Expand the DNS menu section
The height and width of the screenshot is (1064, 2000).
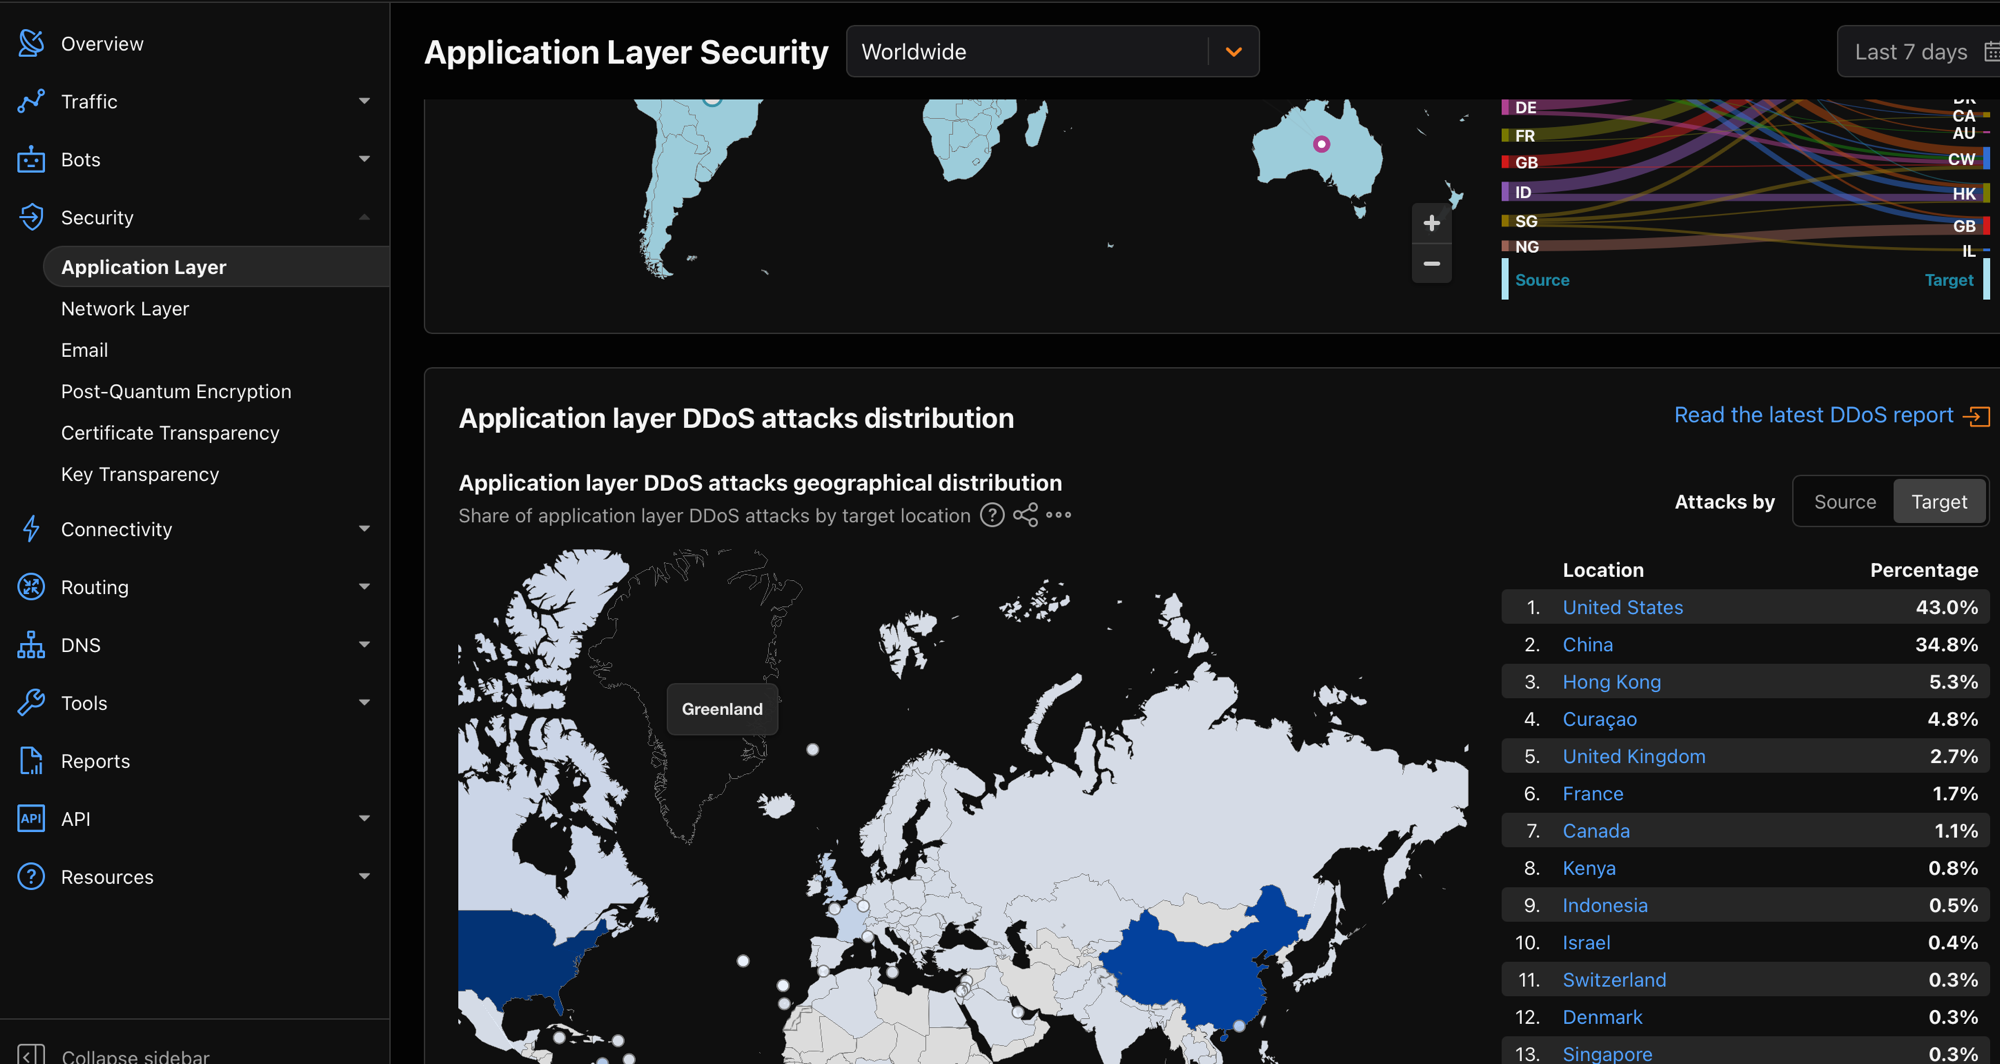(x=364, y=645)
